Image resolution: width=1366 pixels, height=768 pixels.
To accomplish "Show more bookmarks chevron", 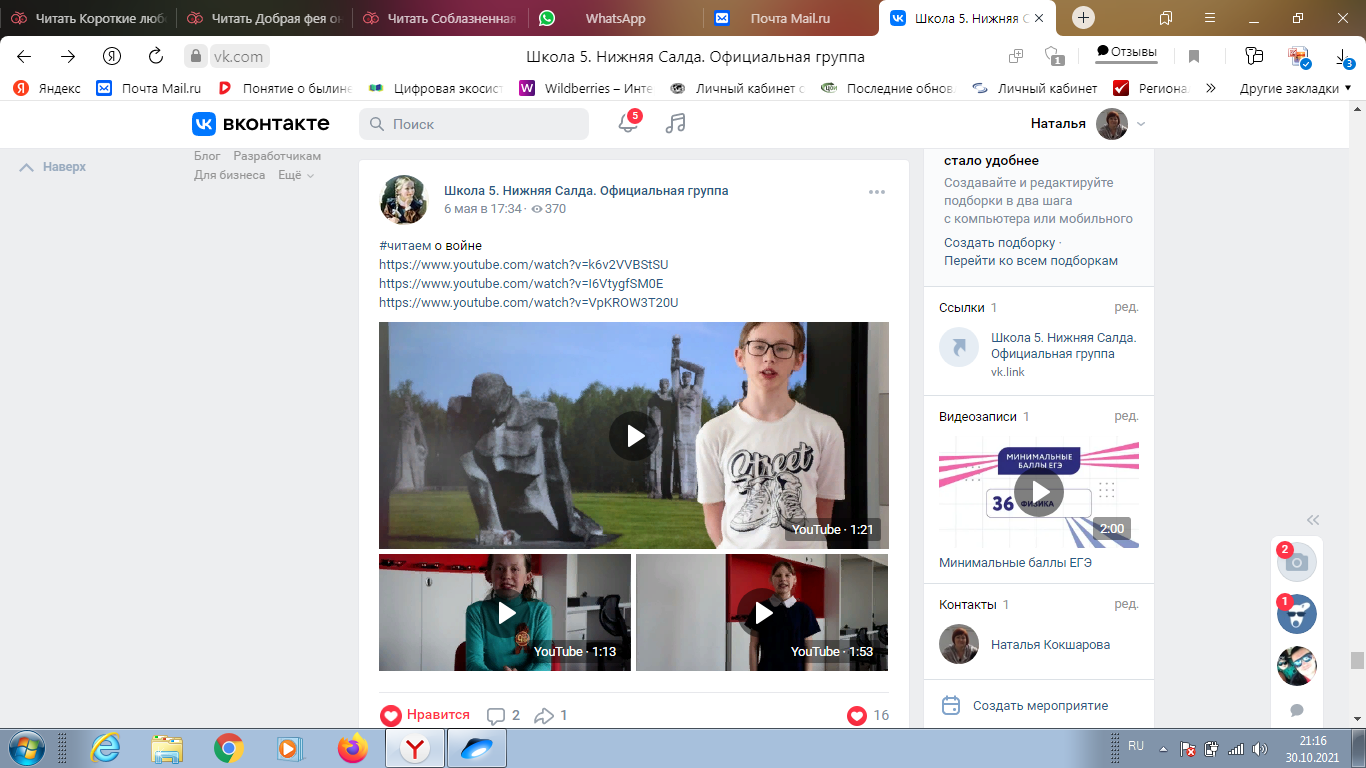I will 1211,88.
